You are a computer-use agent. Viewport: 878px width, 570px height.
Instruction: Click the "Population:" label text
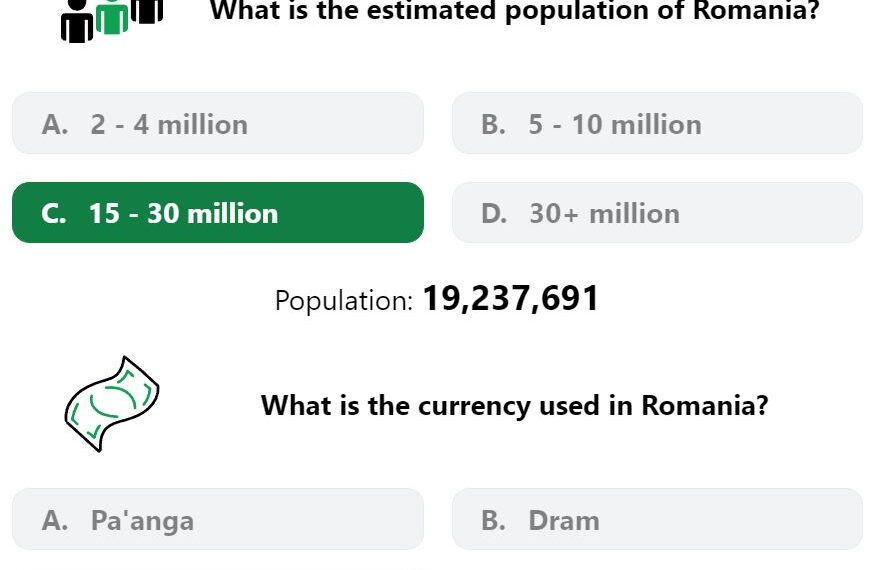344,301
